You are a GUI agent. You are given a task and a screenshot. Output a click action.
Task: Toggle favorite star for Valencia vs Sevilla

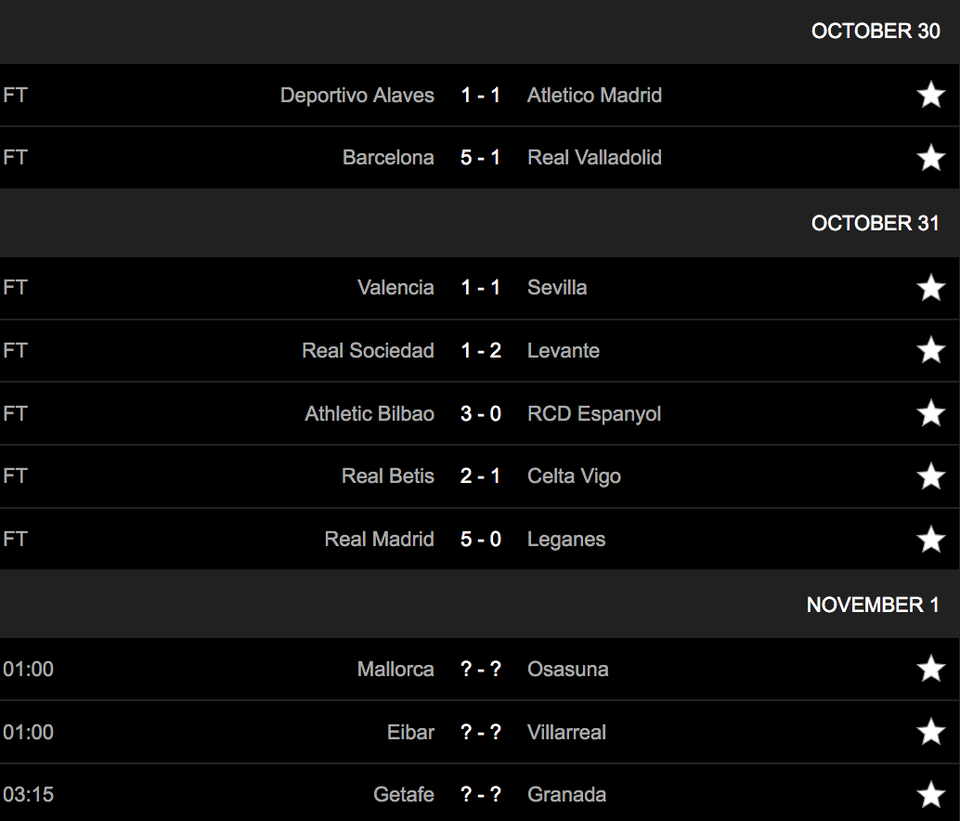(931, 288)
